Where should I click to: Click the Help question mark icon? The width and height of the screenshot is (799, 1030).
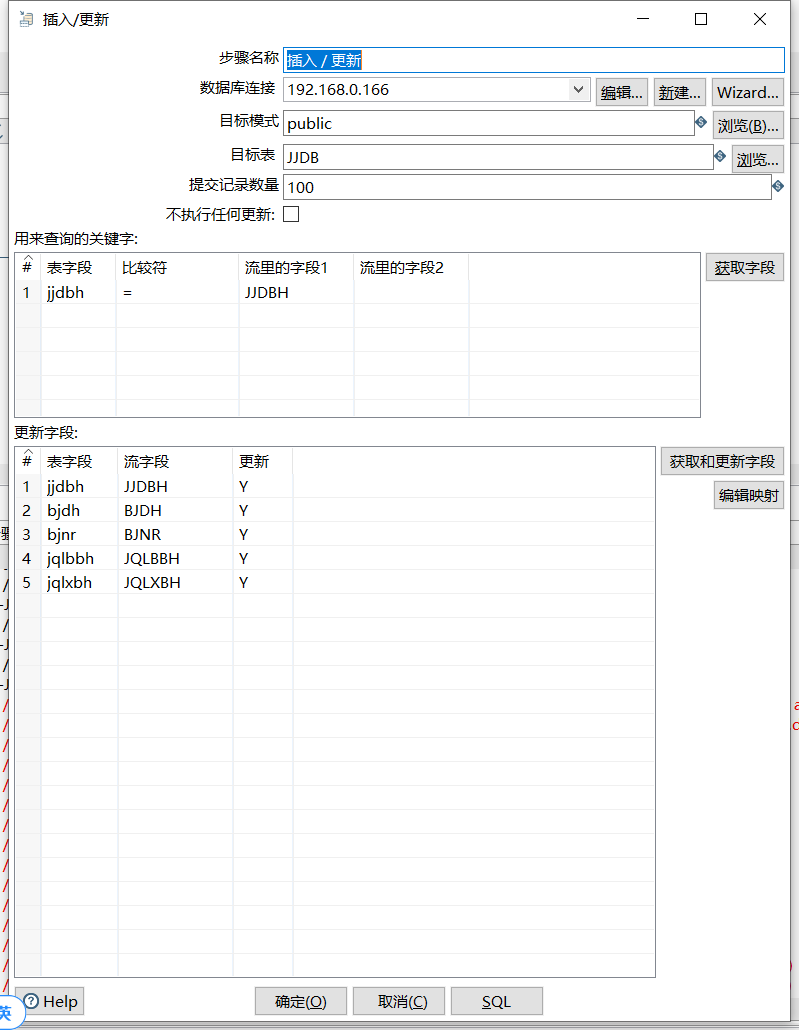click(x=31, y=1001)
